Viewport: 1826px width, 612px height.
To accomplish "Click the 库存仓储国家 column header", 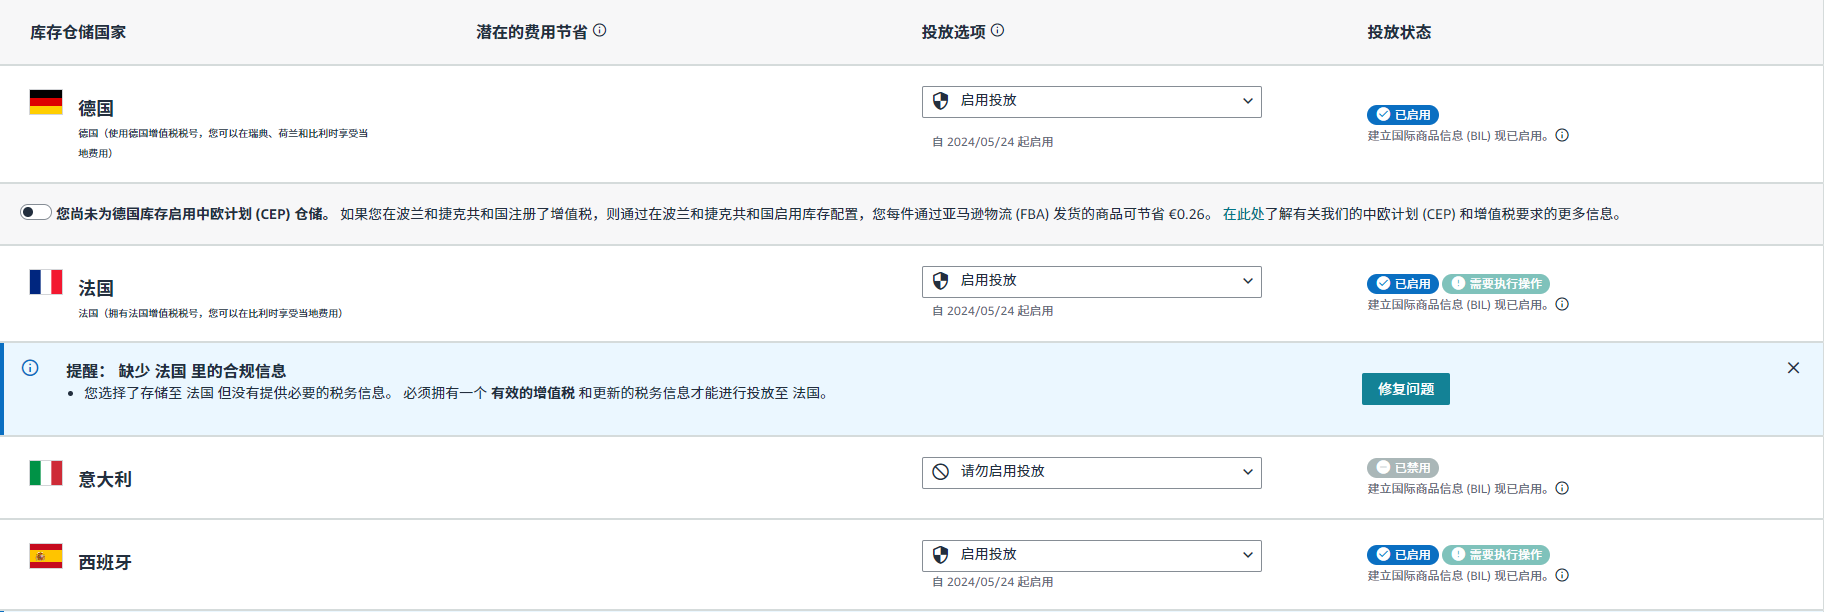I will point(78,32).
